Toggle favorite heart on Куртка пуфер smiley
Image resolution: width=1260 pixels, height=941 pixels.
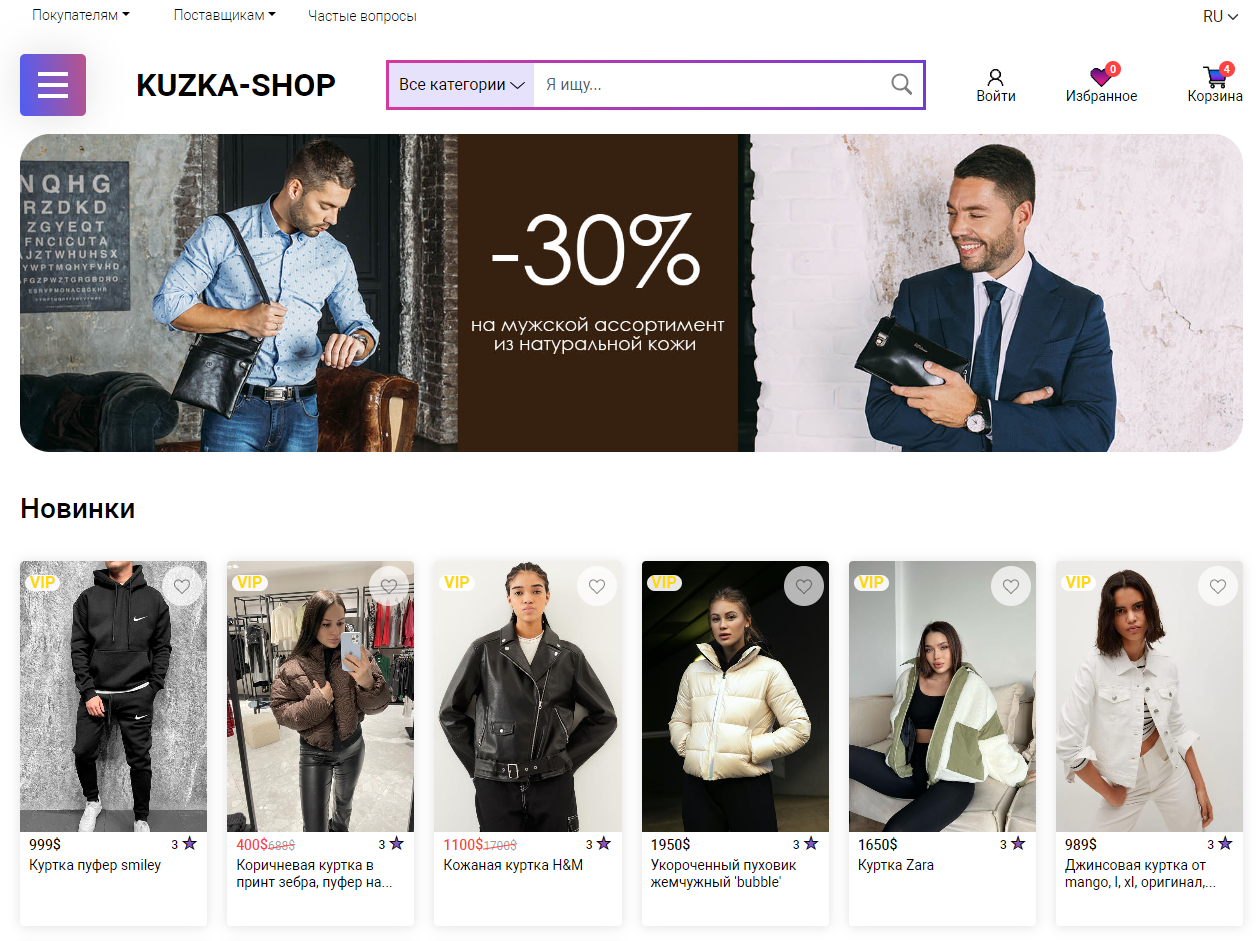[182, 586]
